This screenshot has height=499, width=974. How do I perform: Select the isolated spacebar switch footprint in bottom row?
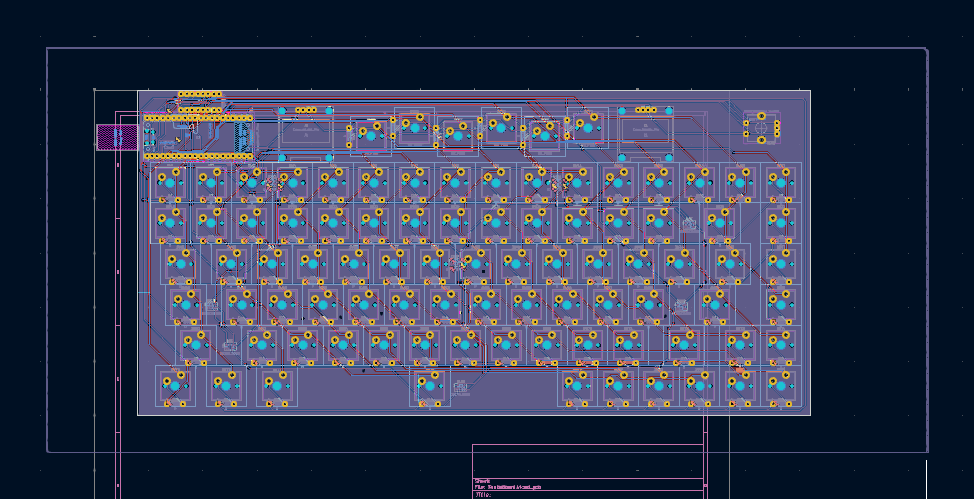pos(429,385)
